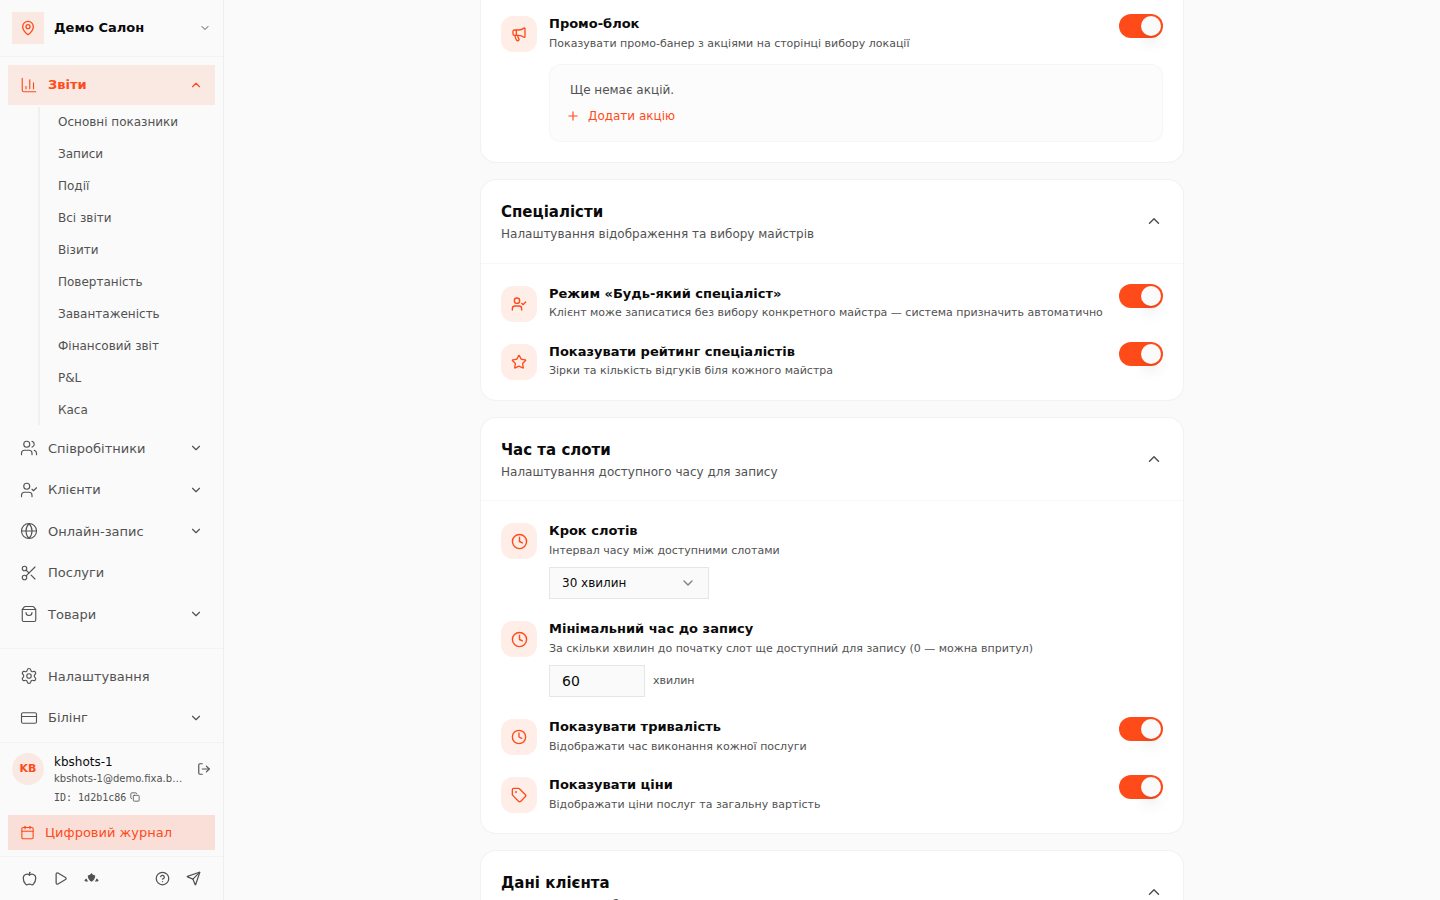Collapse the Спеціалісти section
This screenshot has height=900, width=1440.
coord(1154,221)
